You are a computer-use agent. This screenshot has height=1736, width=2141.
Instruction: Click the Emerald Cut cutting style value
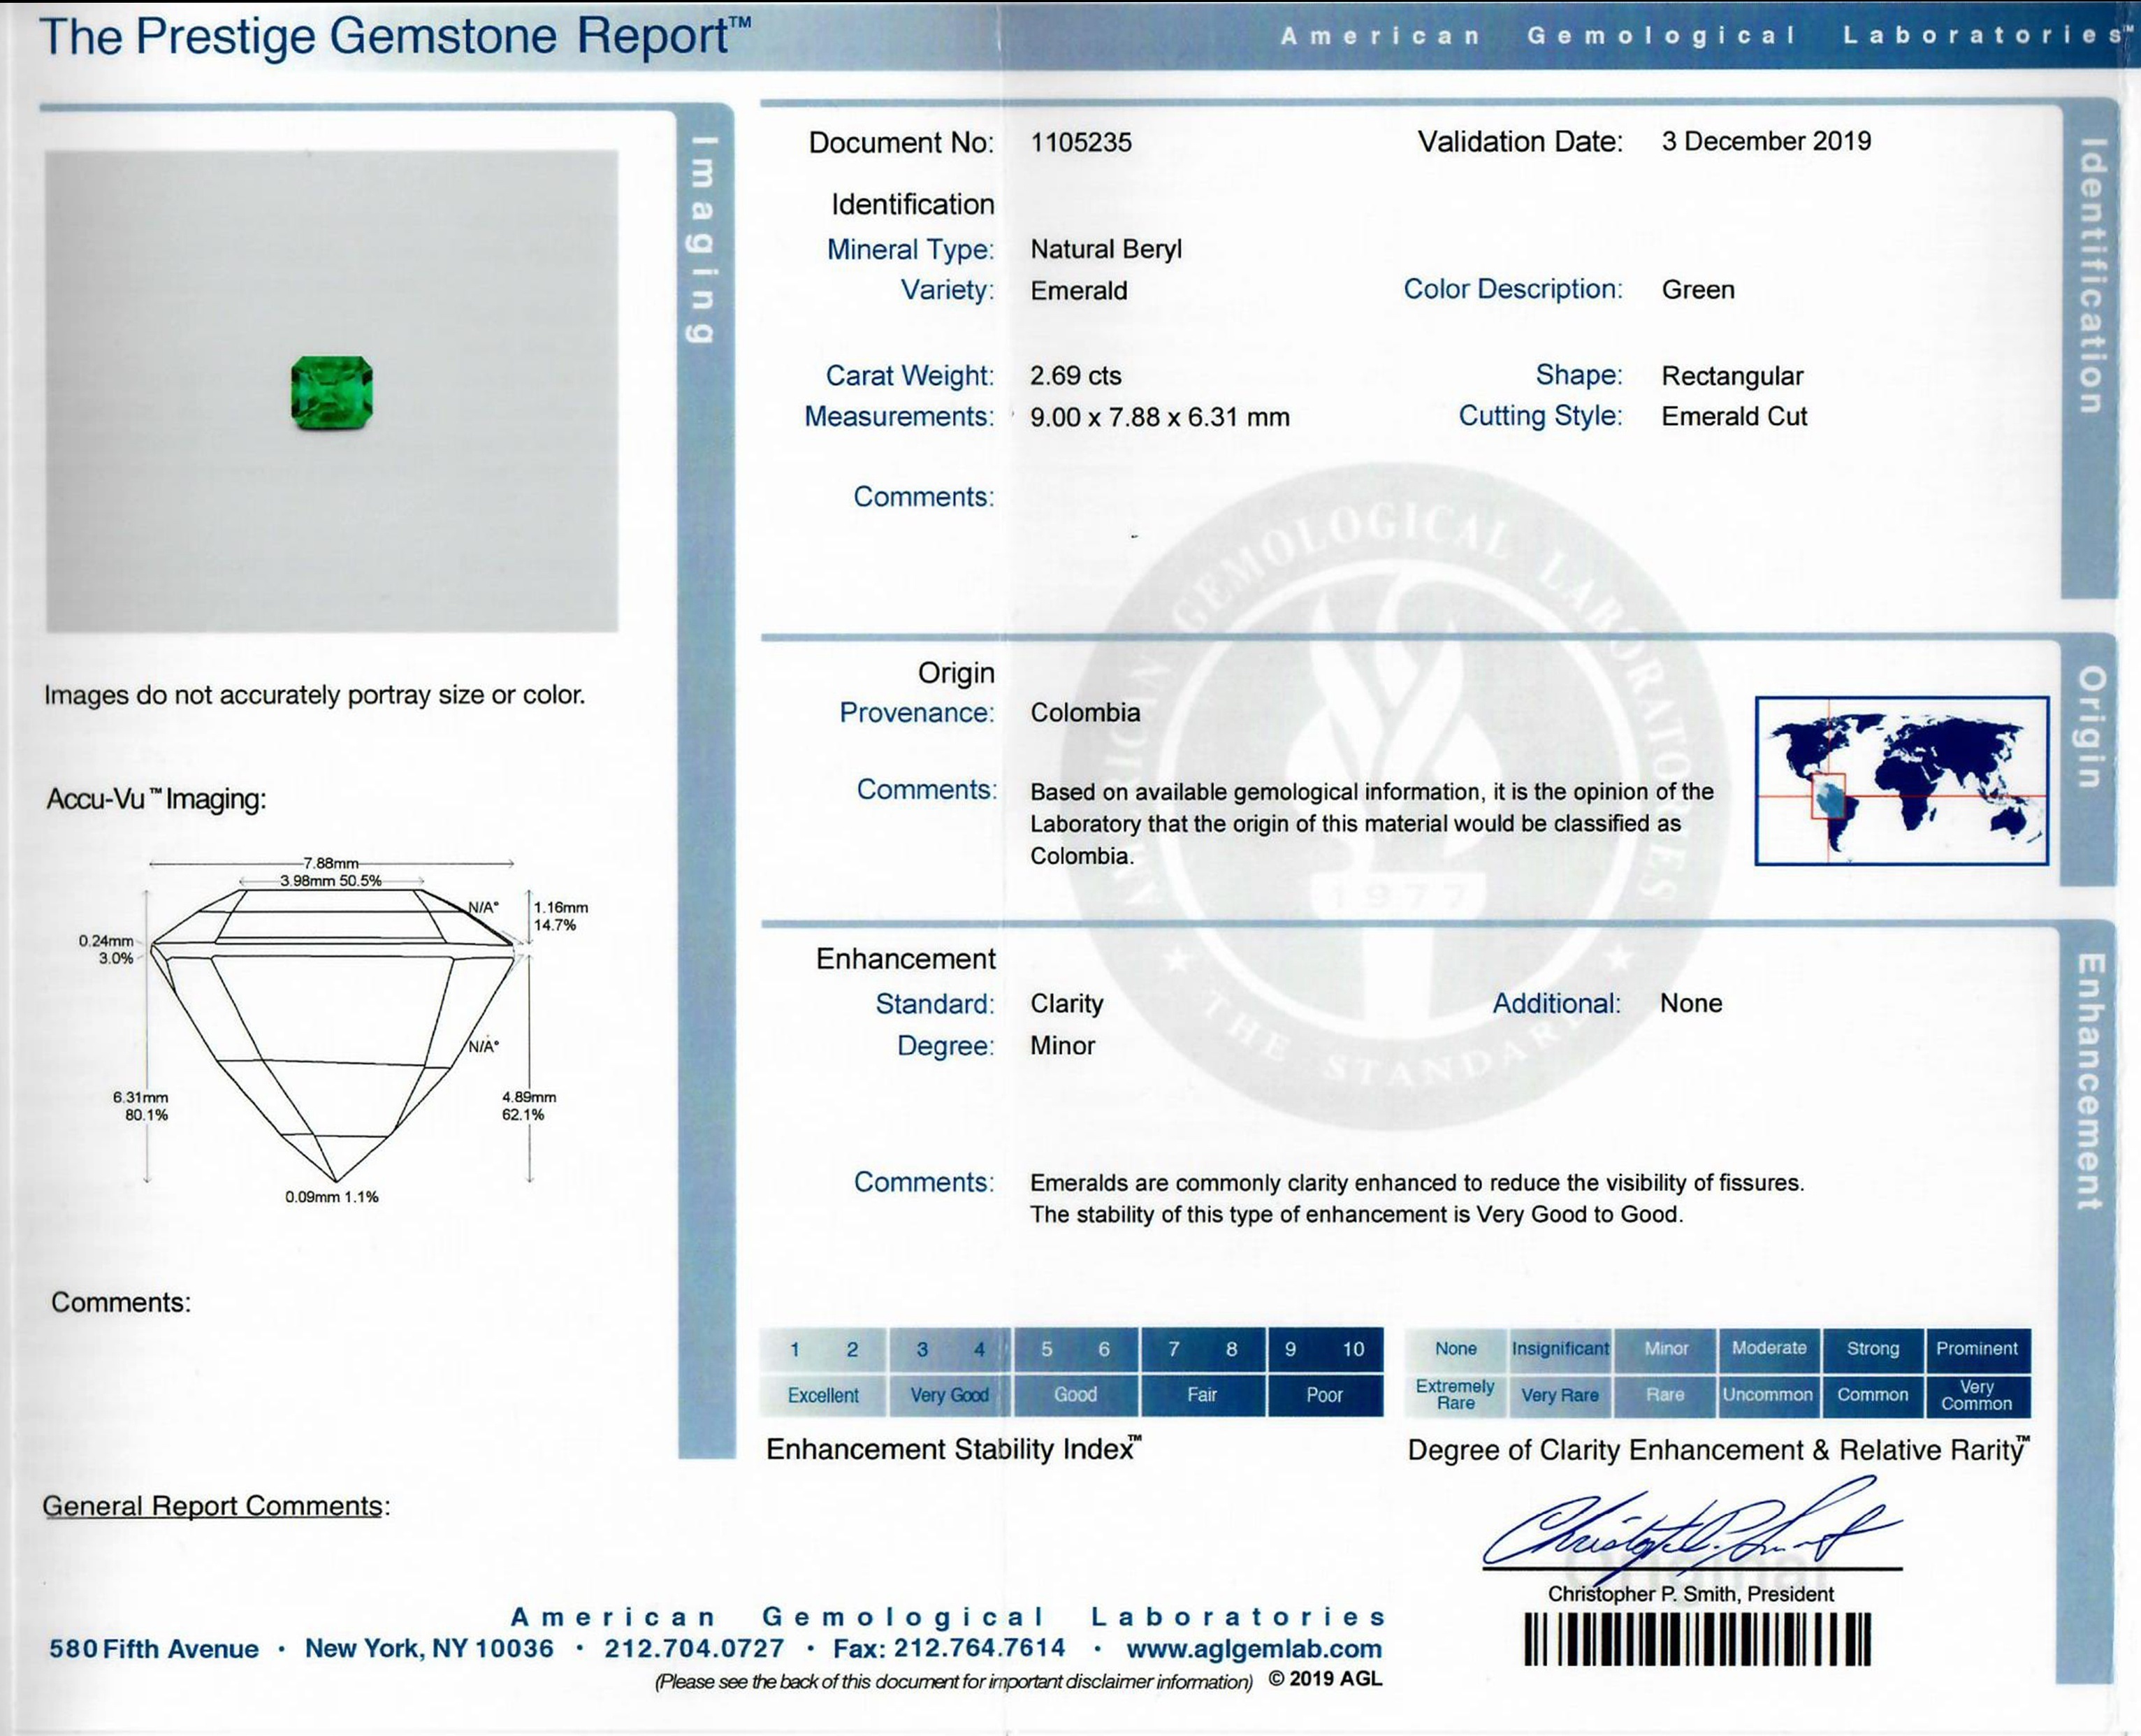(1734, 416)
